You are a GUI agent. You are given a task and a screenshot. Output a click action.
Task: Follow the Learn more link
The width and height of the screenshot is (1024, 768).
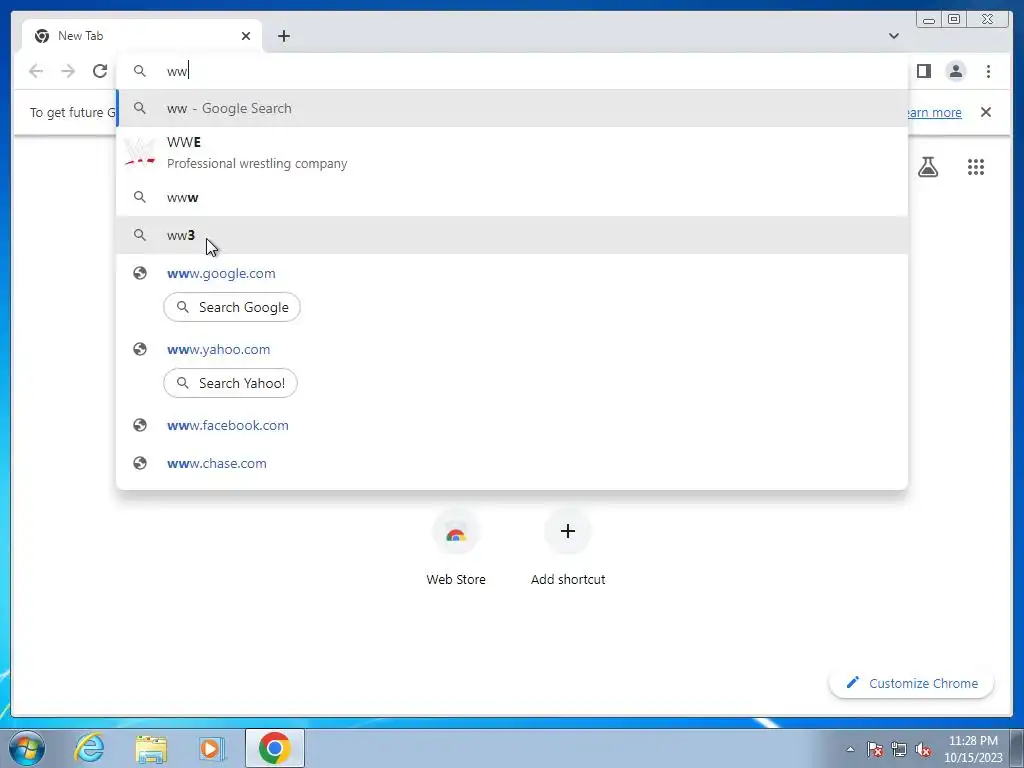coord(934,112)
